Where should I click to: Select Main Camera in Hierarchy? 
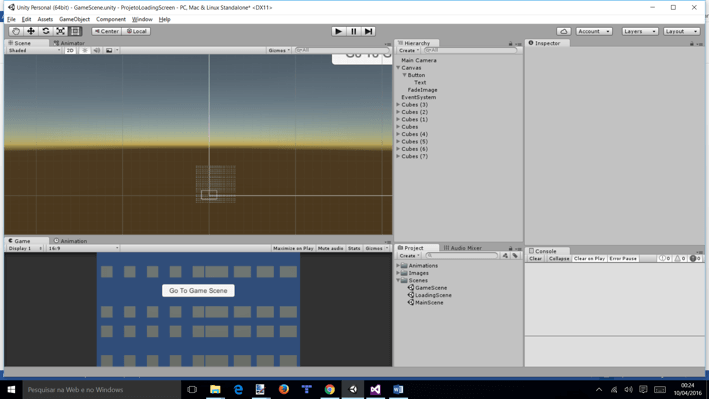pos(419,60)
